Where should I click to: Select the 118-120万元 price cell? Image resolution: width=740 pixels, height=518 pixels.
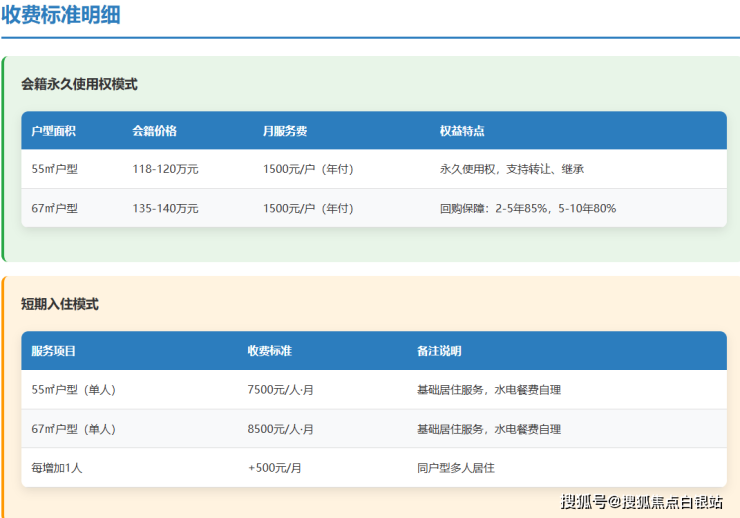[165, 169]
